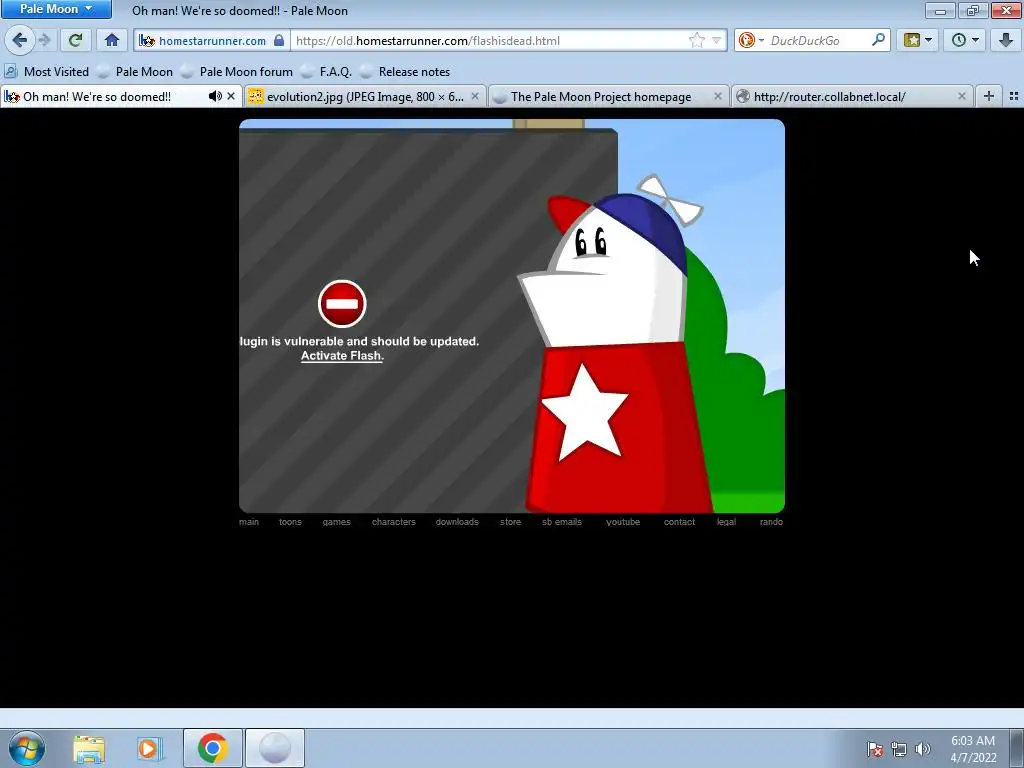Open Windows Media Player from taskbar
Screen dimensions: 1024x768
(x=150, y=748)
